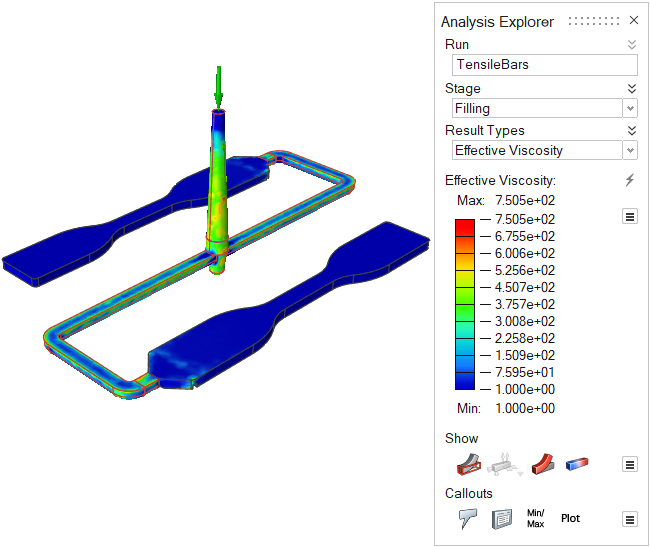Close the Analysis Explorer panel

click(x=633, y=20)
